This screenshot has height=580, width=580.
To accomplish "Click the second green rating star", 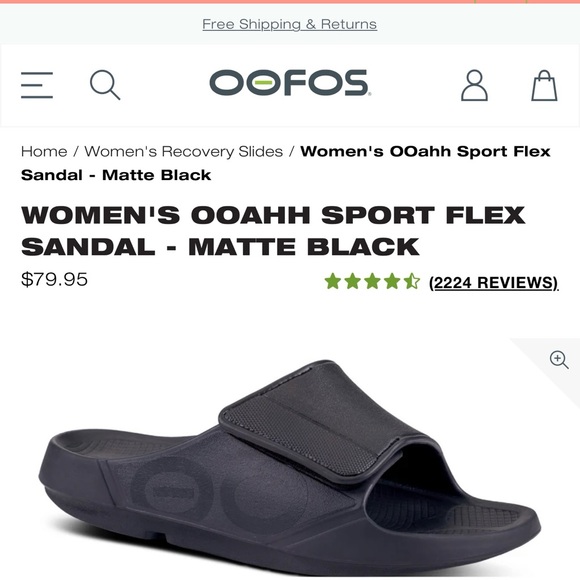I will click(353, 281).
